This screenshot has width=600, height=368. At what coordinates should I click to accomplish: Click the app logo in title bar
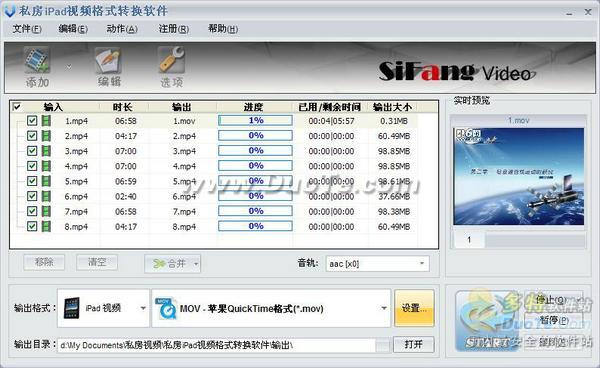tap(10, 11)
